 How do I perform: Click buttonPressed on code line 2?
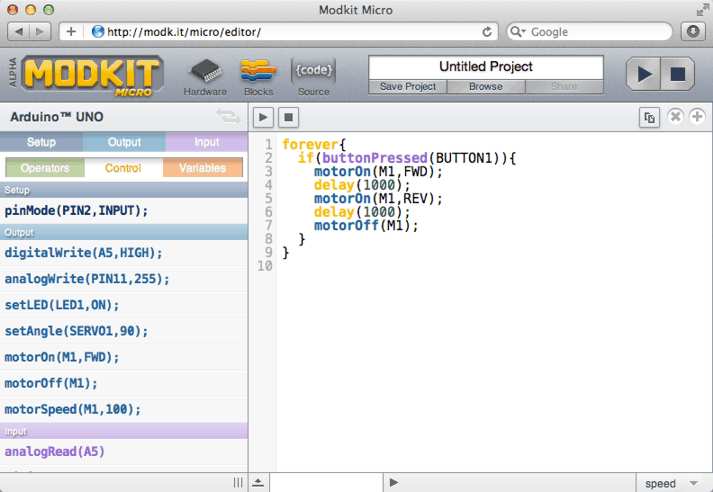pos(375,158)
